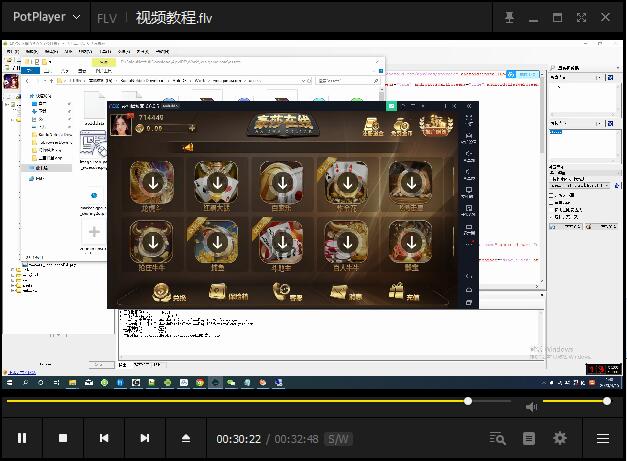Open a file with the eject icon
The image size is (627, 461).
click(186, 438)
